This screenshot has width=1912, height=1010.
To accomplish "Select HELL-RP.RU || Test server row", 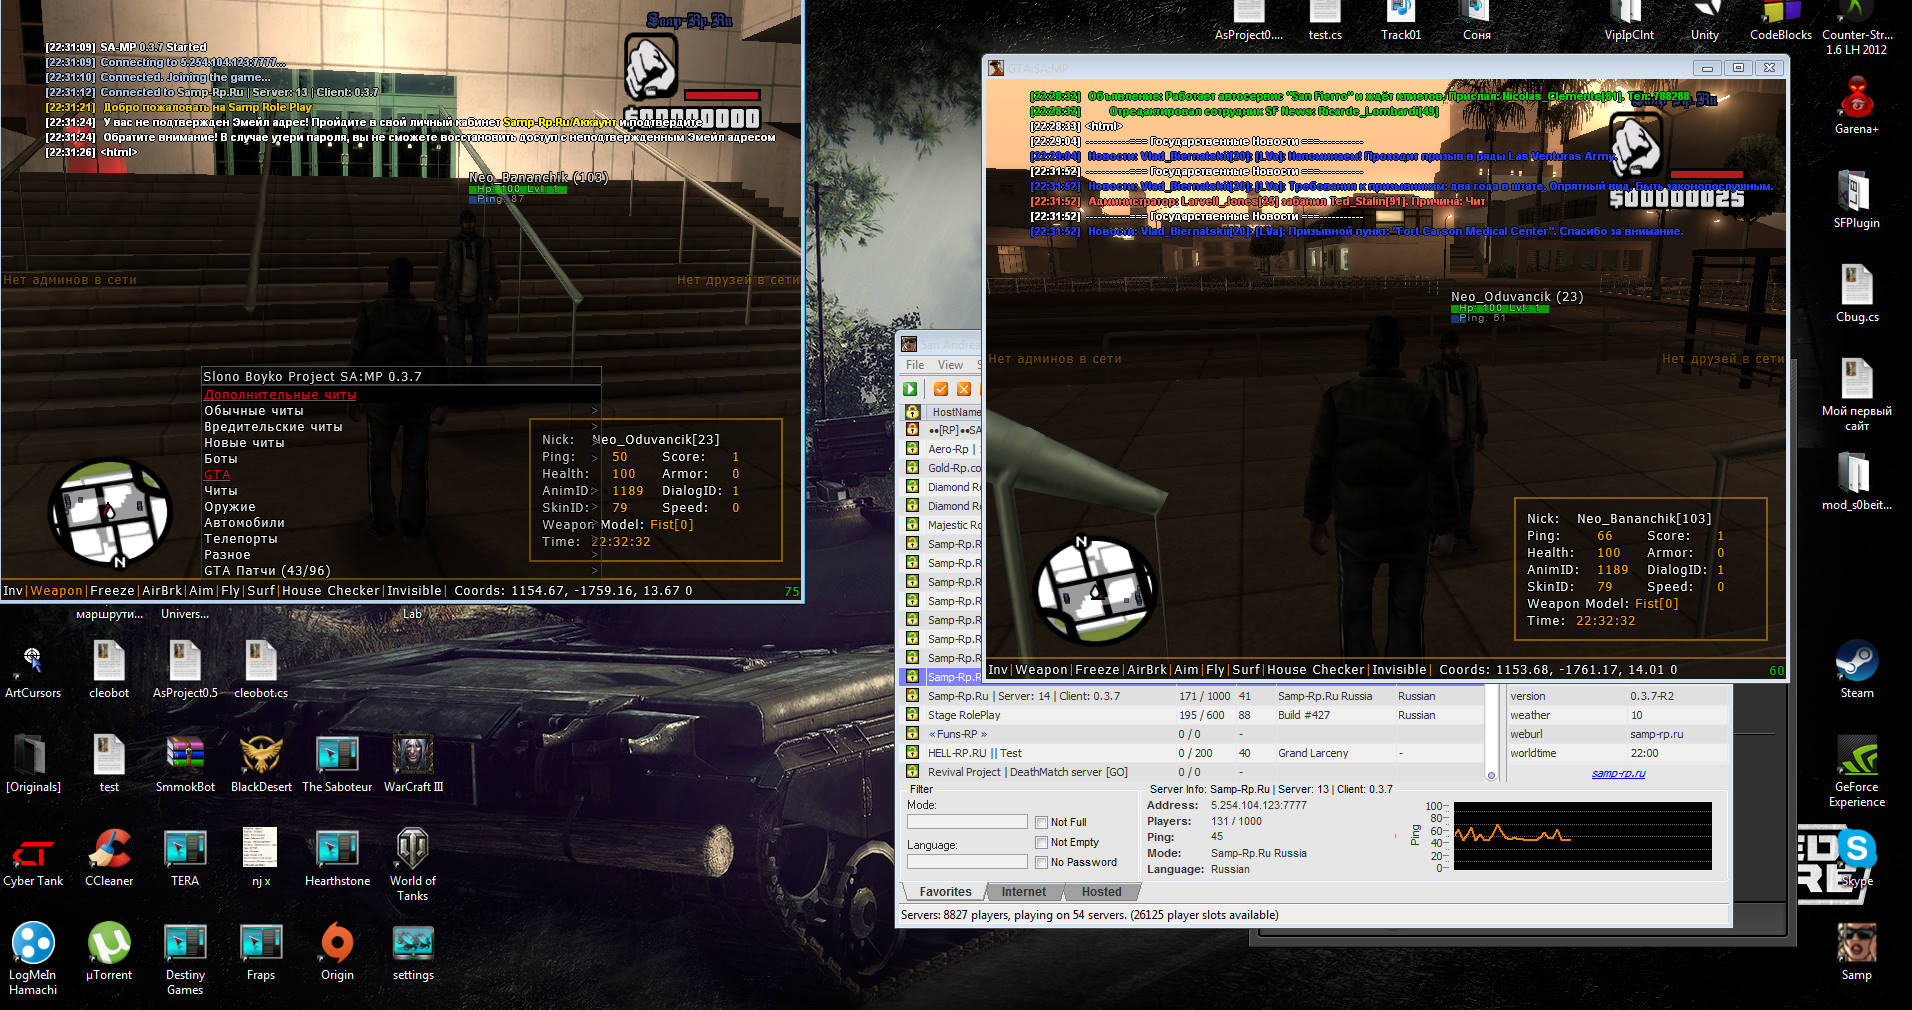I will (1194, 753).
